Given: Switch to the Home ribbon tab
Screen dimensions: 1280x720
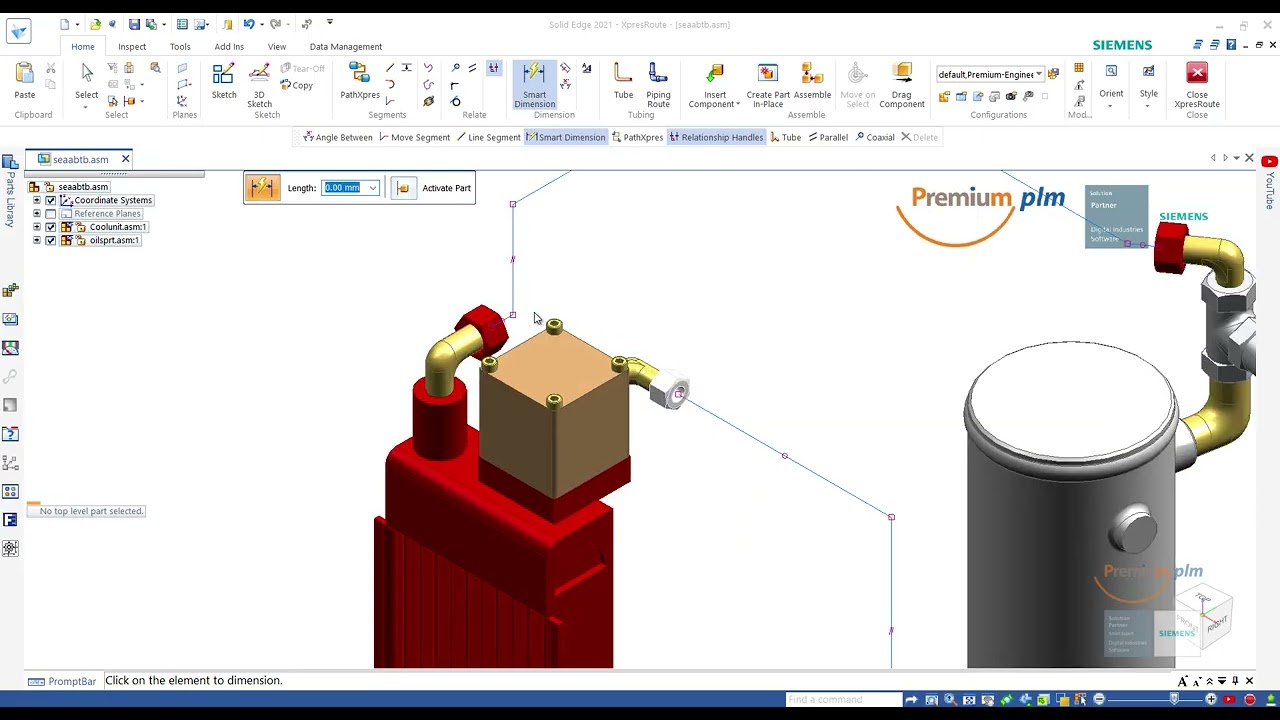Looking at the screenshot, I should 83,46.
